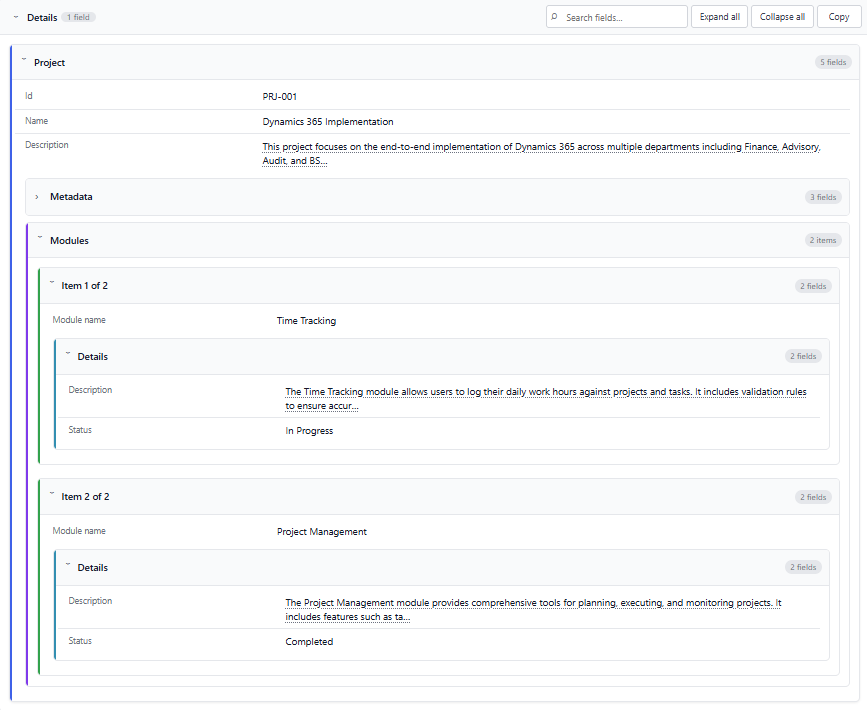The width and height of the screenshot is (867, 710).
Task: Select the Project Management module name value
Action: click(x=322, y=532)
